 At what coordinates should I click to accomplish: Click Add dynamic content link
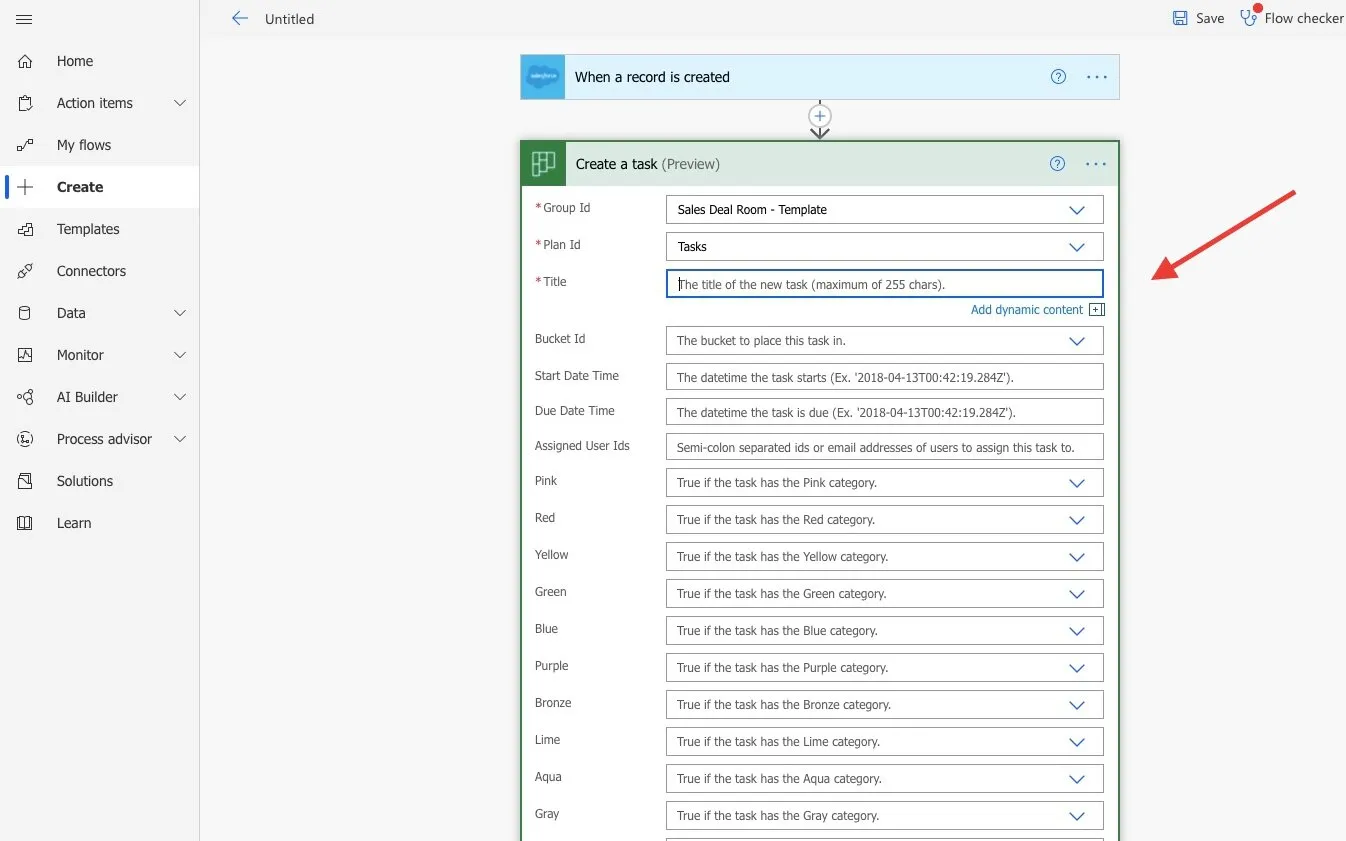pyautogui.click(x=1027, y=310)
